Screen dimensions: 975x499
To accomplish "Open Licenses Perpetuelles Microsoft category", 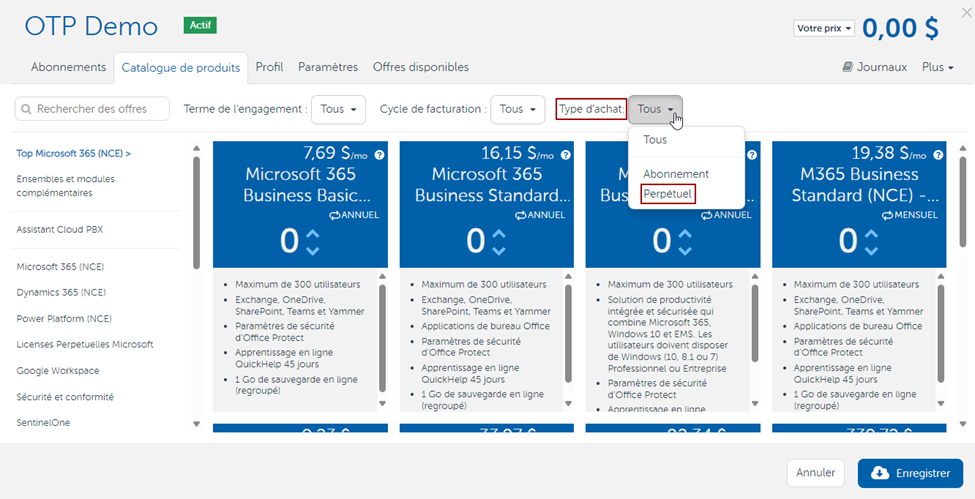I will click(85, 344).
